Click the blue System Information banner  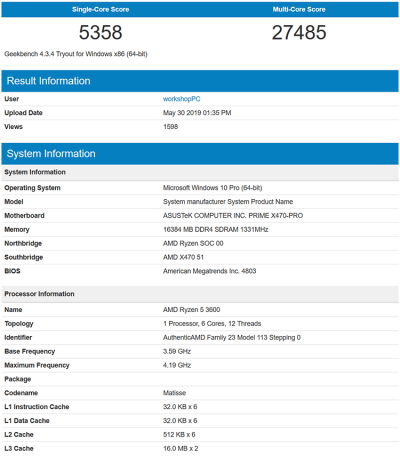point(200,154)
